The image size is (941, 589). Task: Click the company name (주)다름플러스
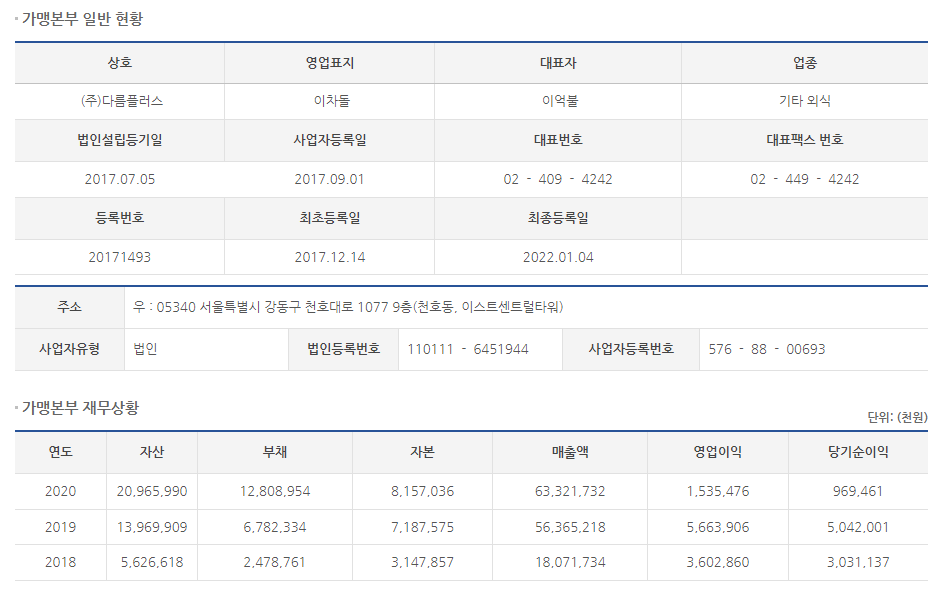[x=122, y=101]
